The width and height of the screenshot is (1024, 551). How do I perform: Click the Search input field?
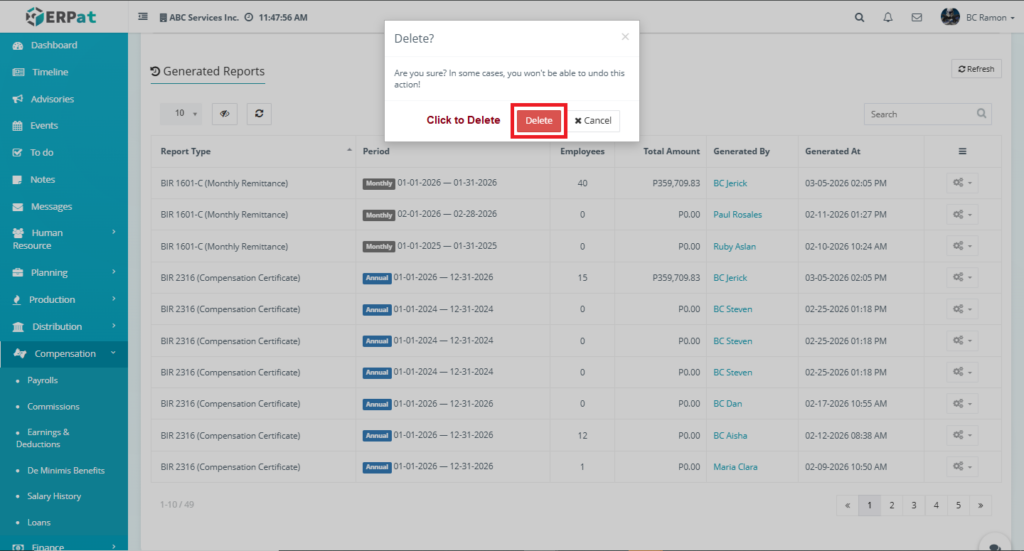920,114
